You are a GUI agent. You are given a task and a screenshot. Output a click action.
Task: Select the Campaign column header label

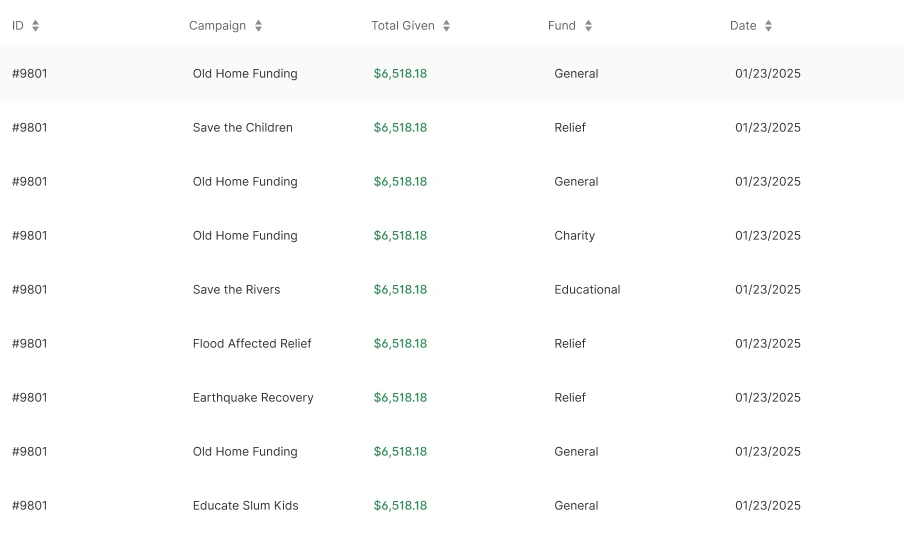[217, 25]
